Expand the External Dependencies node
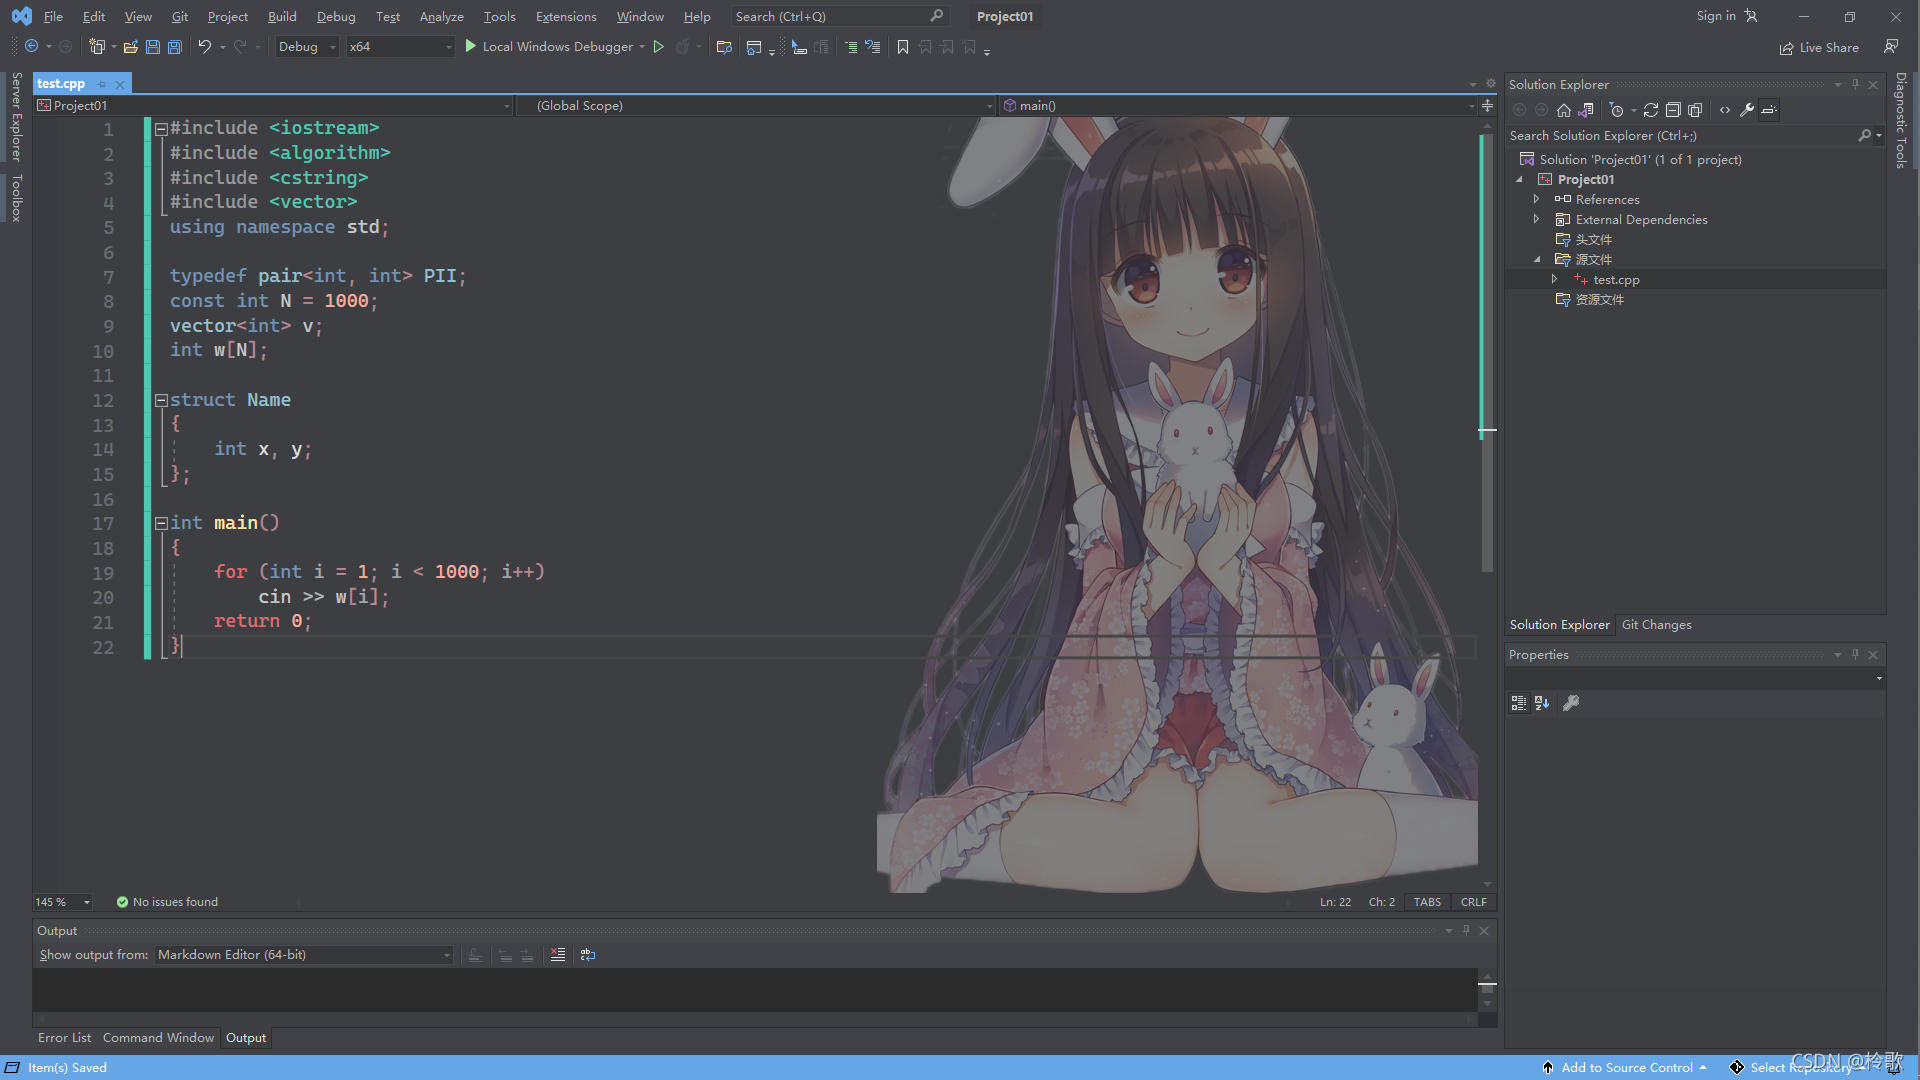This screenshot has width=1920, height=1080. click(1536, 219)
